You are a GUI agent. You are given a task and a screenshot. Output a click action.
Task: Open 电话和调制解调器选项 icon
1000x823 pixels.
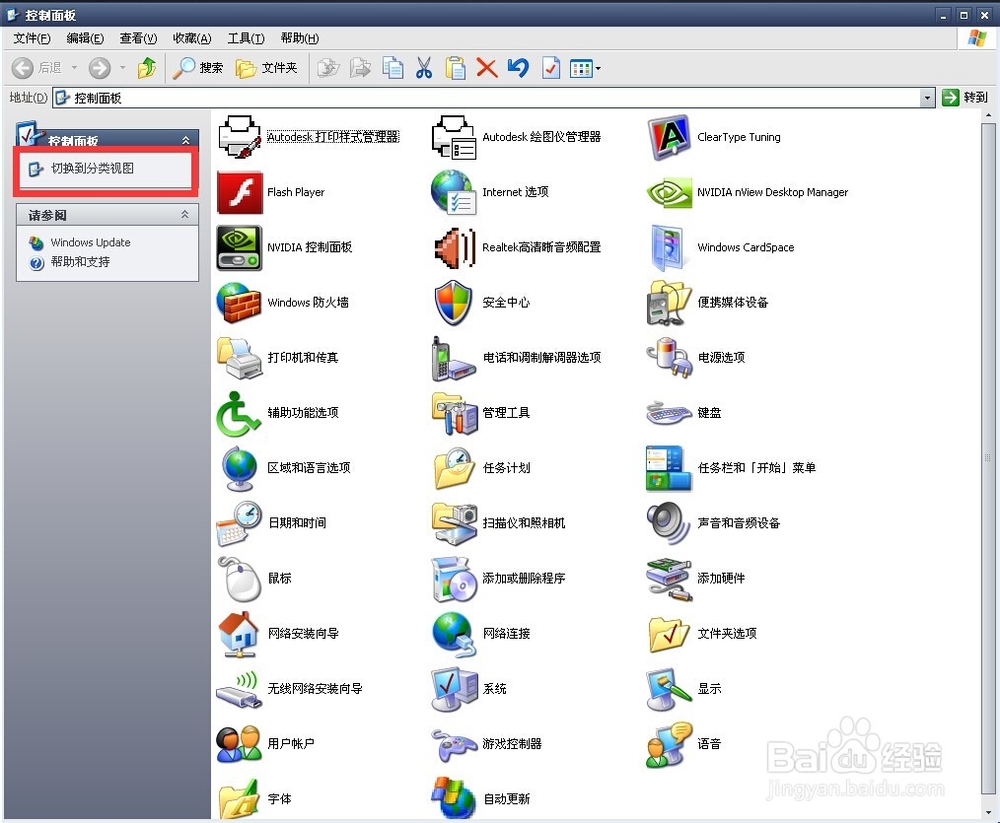(453, 358)
